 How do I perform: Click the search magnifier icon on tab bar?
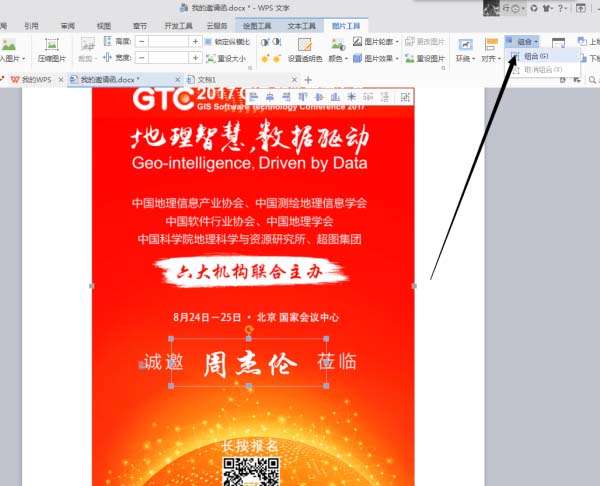(592, 80)
